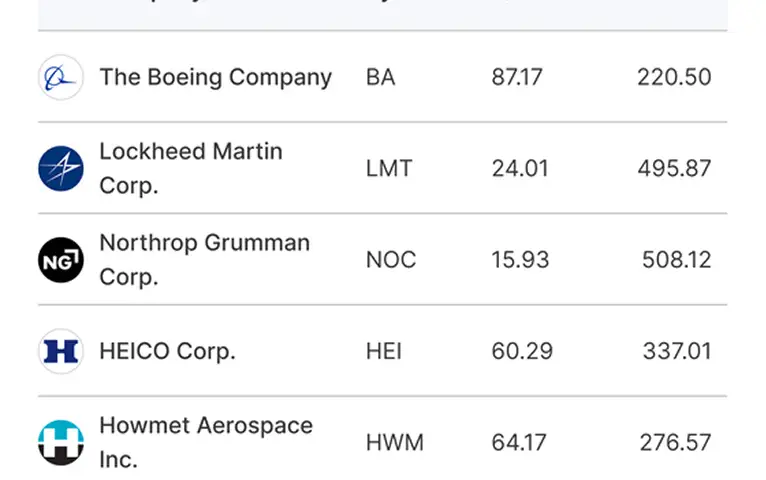Open HEICO Corp. company link
The width and height of the screenshot is (766, 480).
click(168, 351)
